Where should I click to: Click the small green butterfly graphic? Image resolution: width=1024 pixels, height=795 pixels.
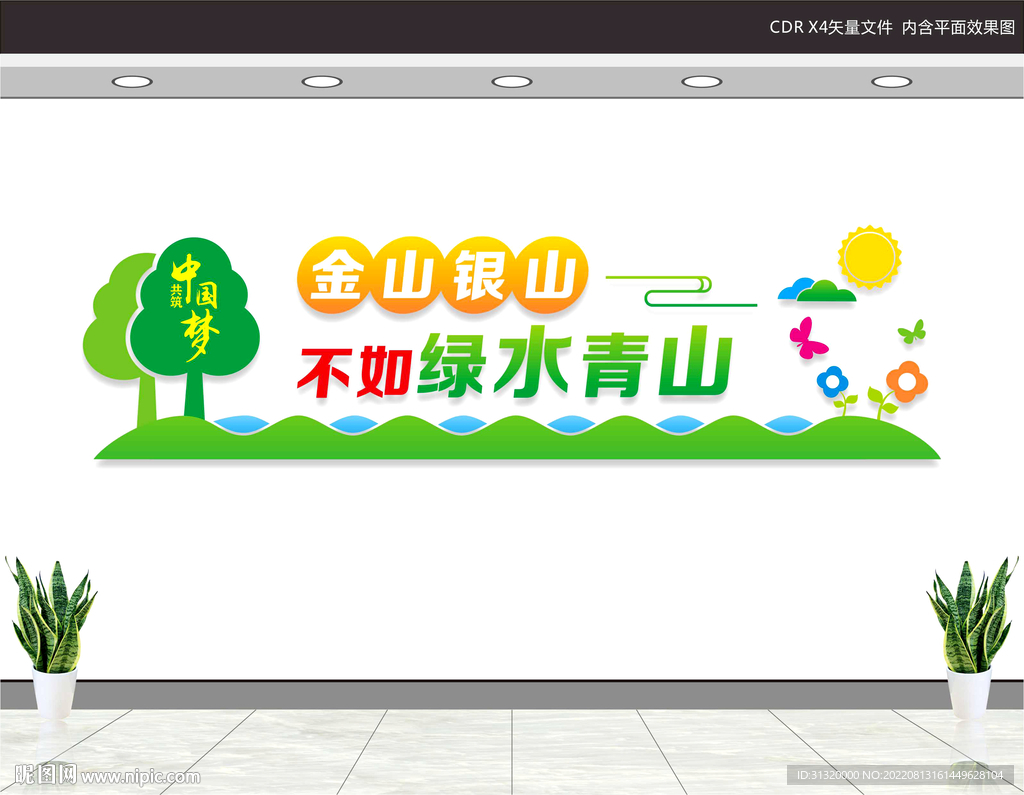912,332
